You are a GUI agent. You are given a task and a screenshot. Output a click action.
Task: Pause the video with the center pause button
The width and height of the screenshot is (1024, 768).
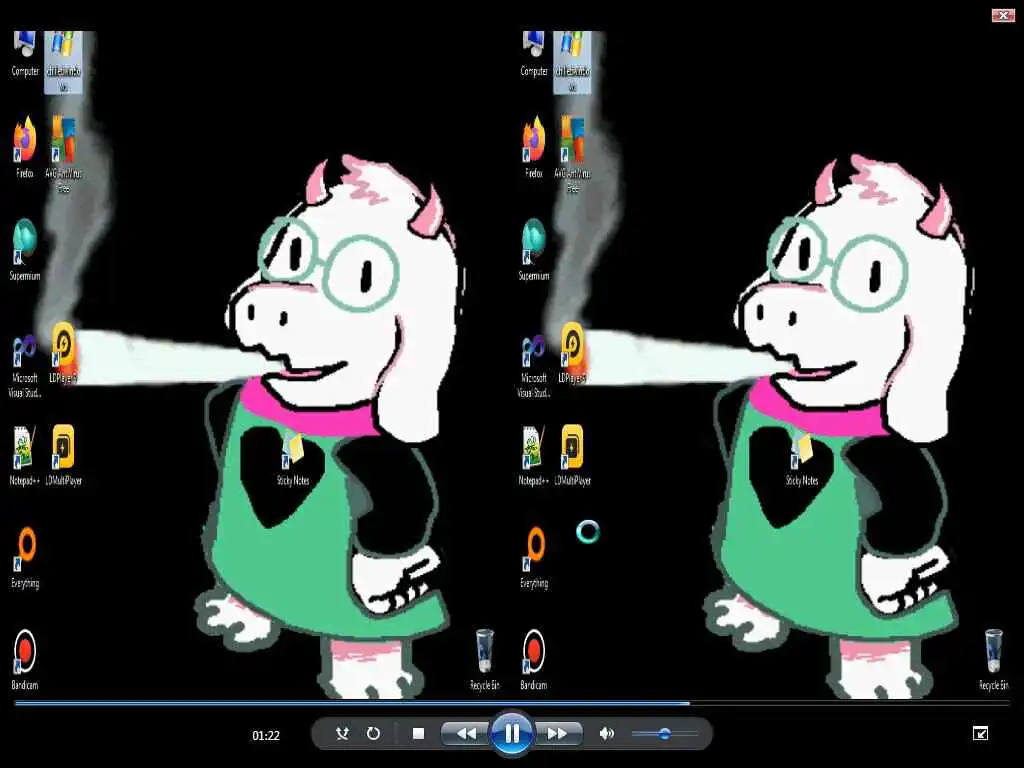(512, 734)
